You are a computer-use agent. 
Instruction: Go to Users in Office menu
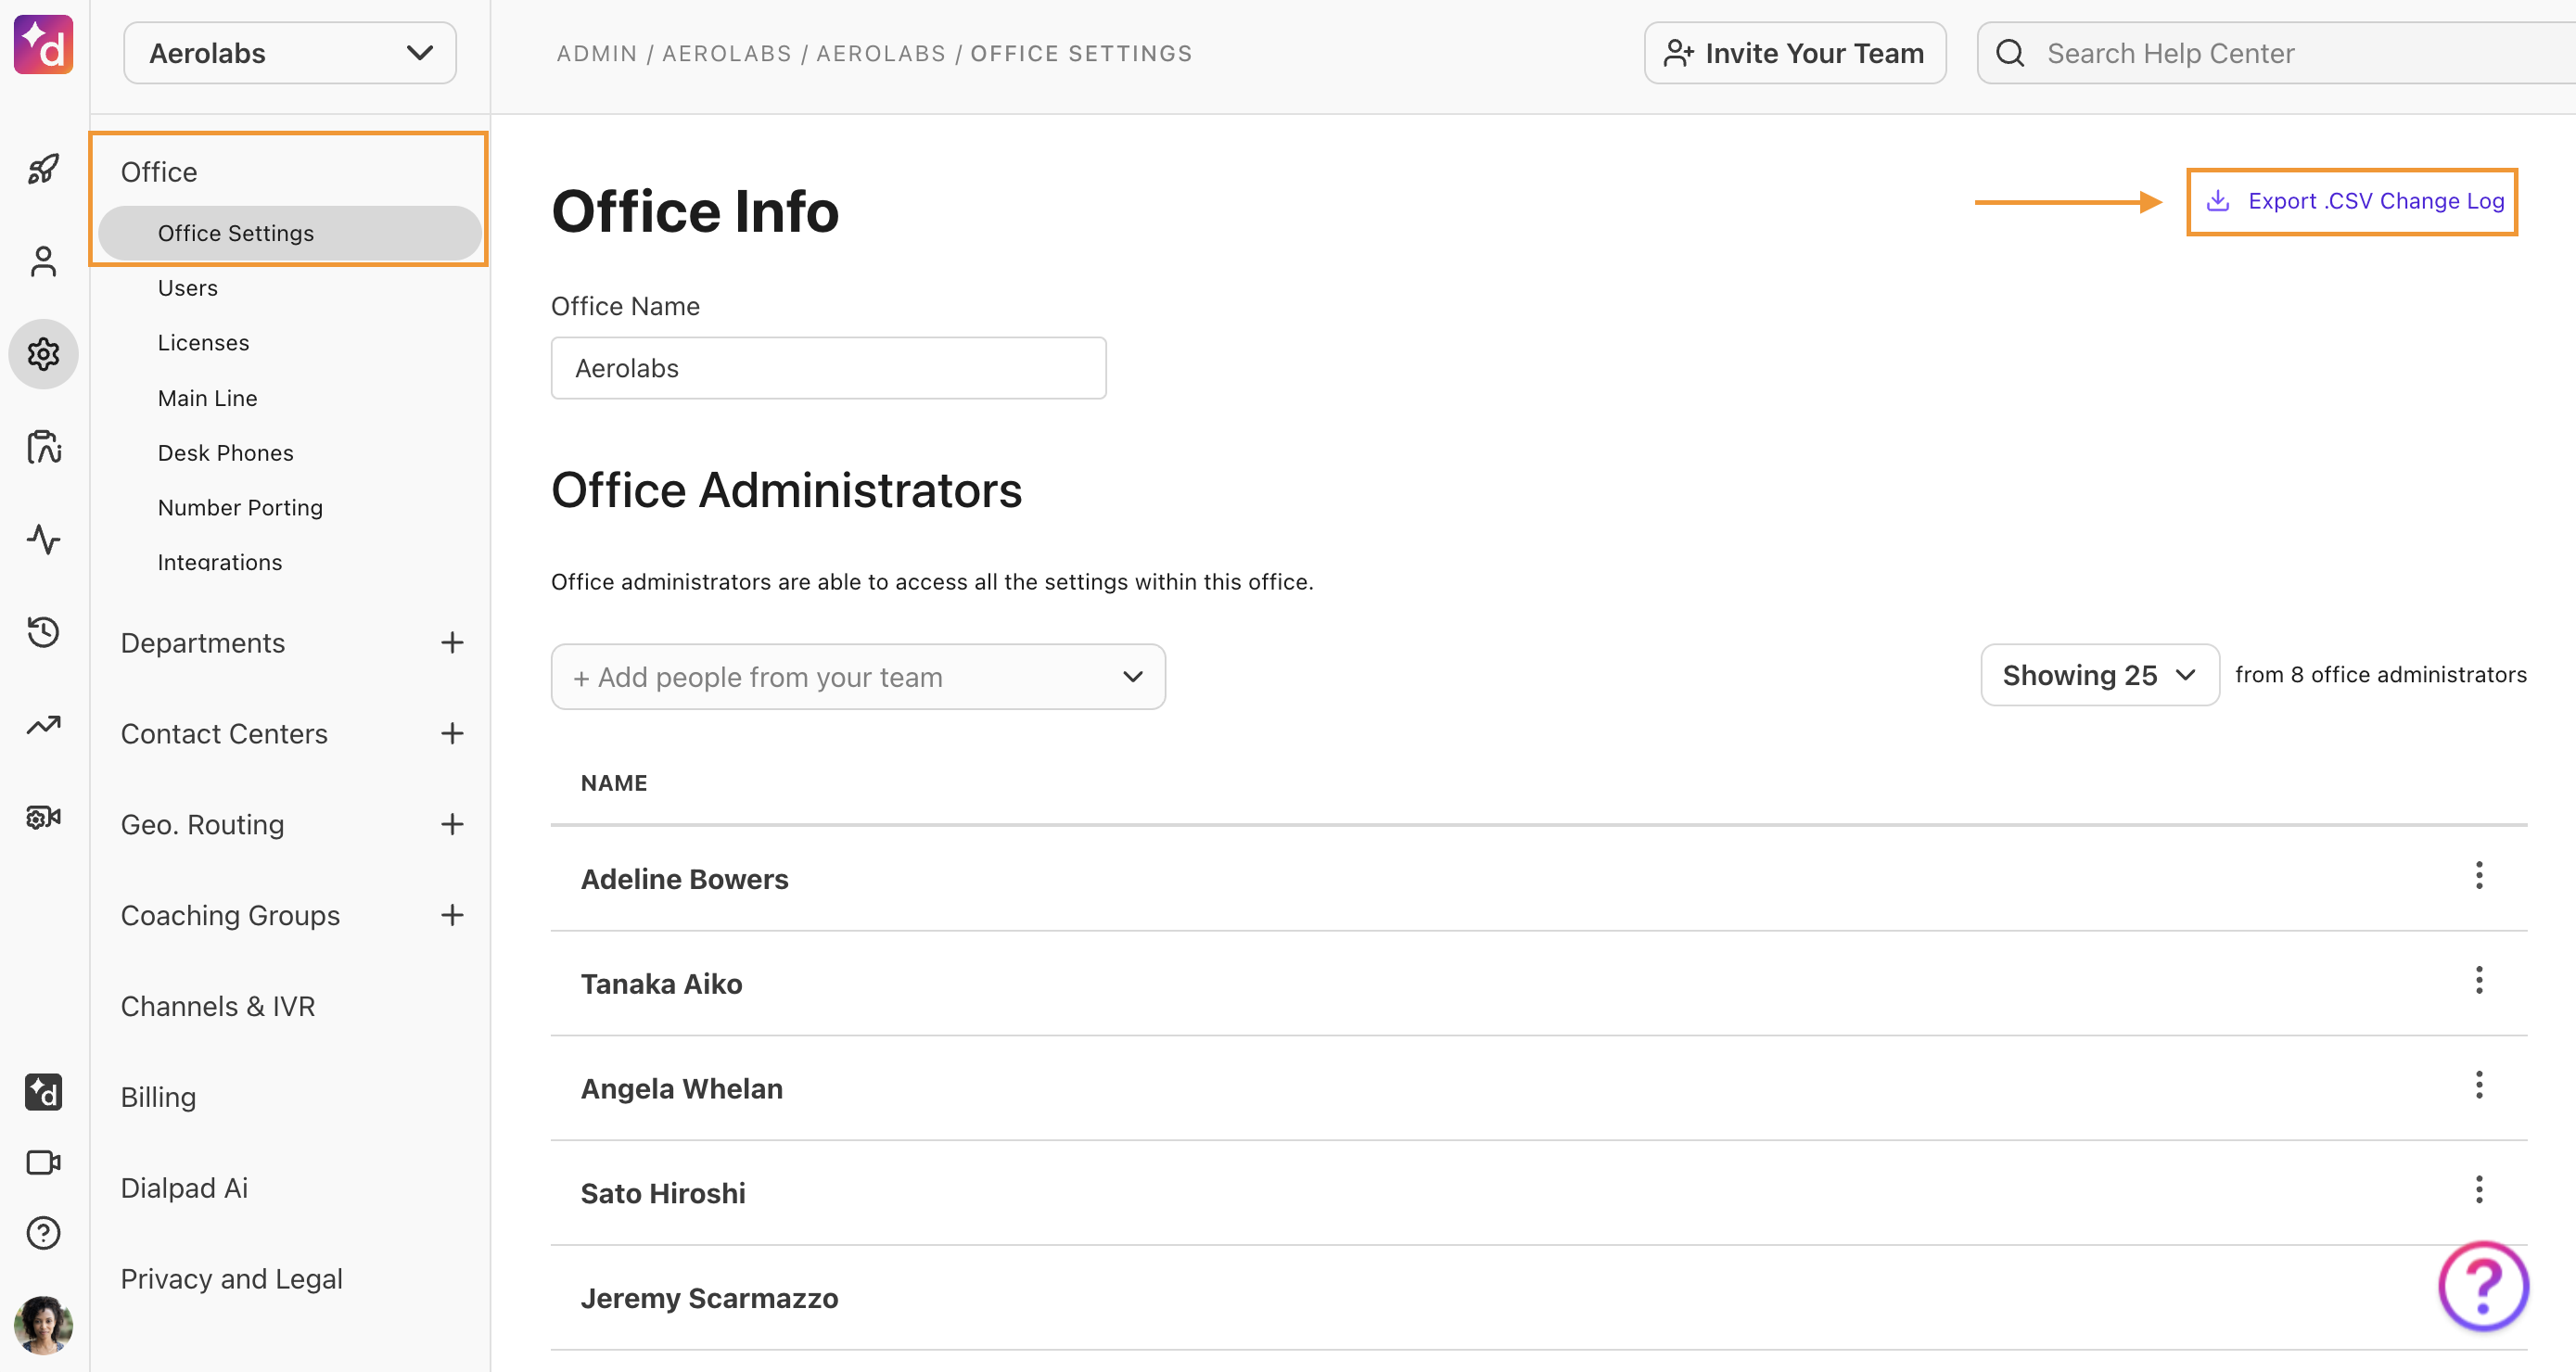(x=187, y=288)
